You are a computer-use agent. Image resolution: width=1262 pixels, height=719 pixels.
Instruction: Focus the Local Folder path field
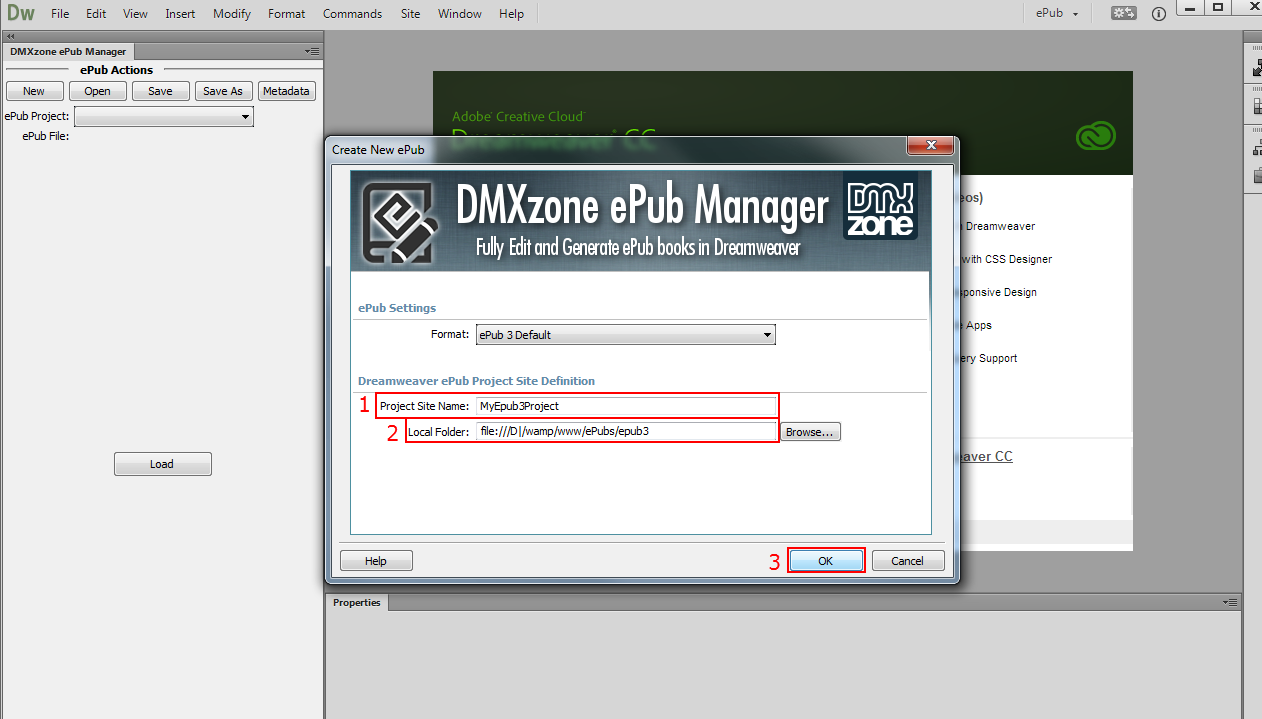point(626,432)
